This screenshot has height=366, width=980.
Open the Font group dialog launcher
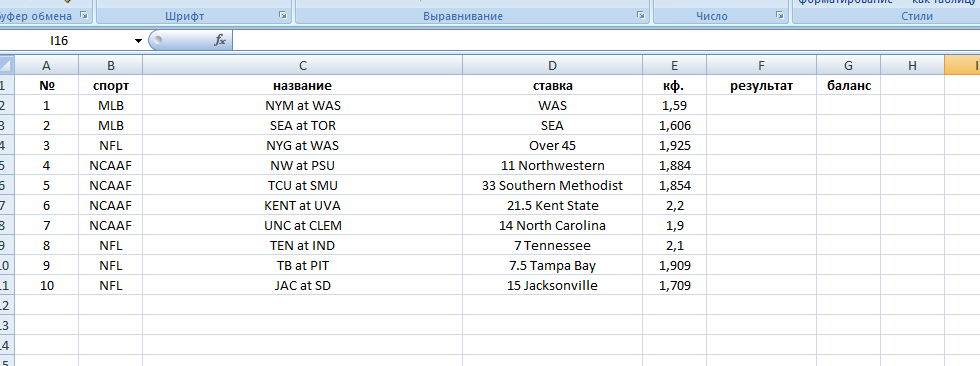click(x=283, y=16)
